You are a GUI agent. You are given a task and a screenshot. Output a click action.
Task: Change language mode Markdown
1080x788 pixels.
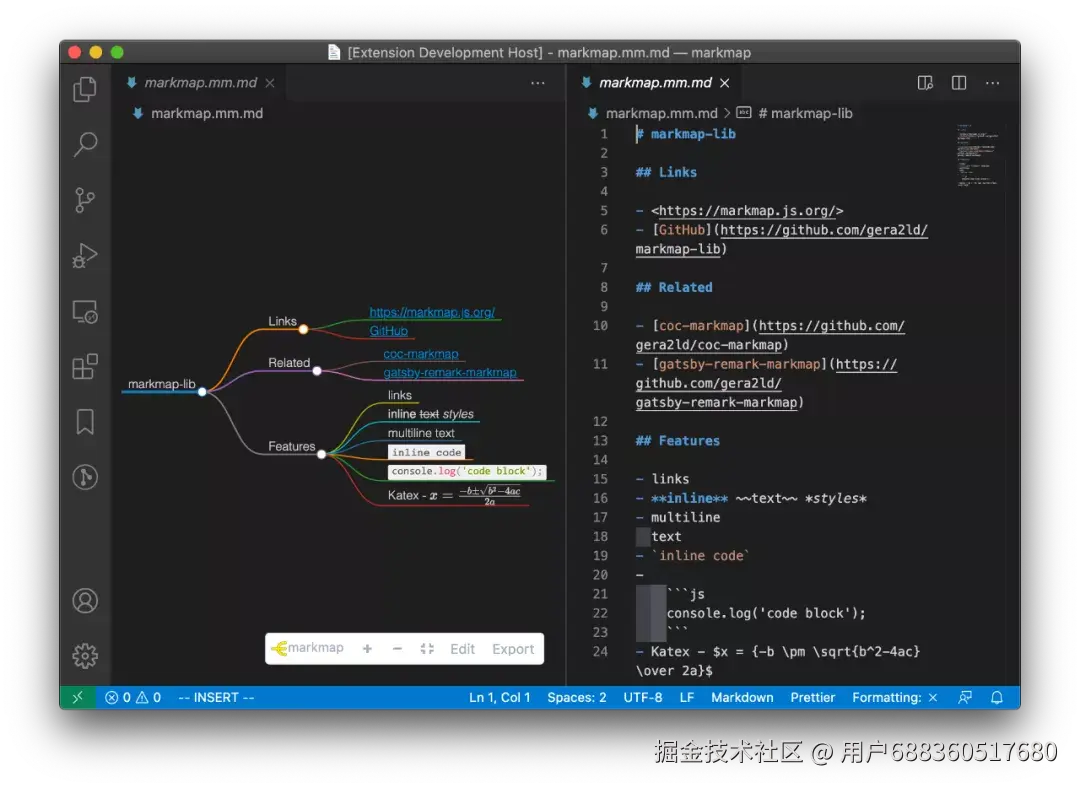tap(742, 697)
